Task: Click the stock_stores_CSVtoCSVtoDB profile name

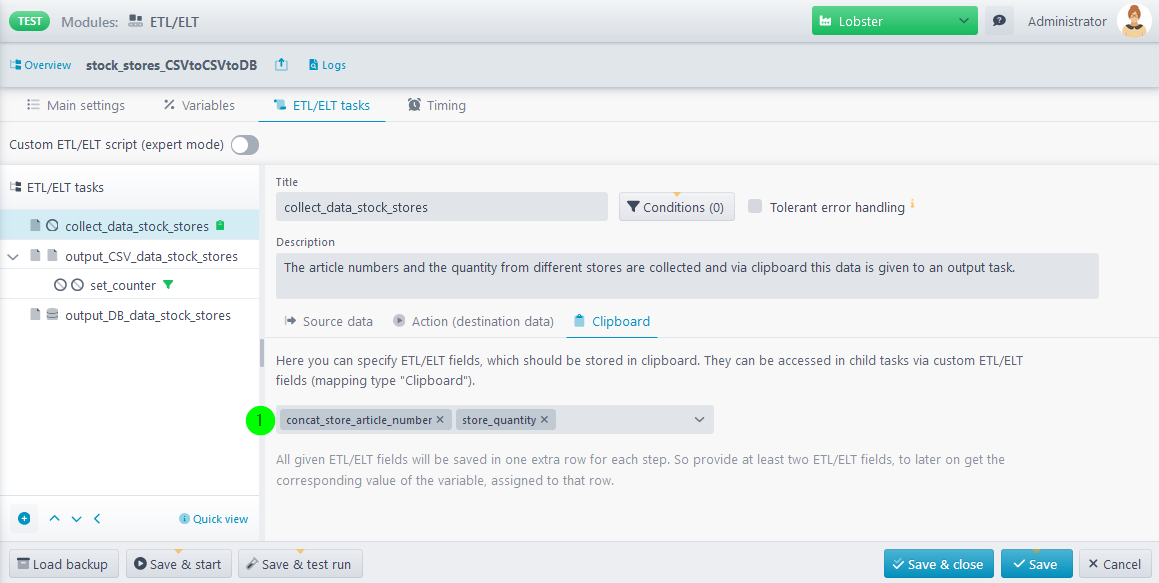Action: pos(171,65)
